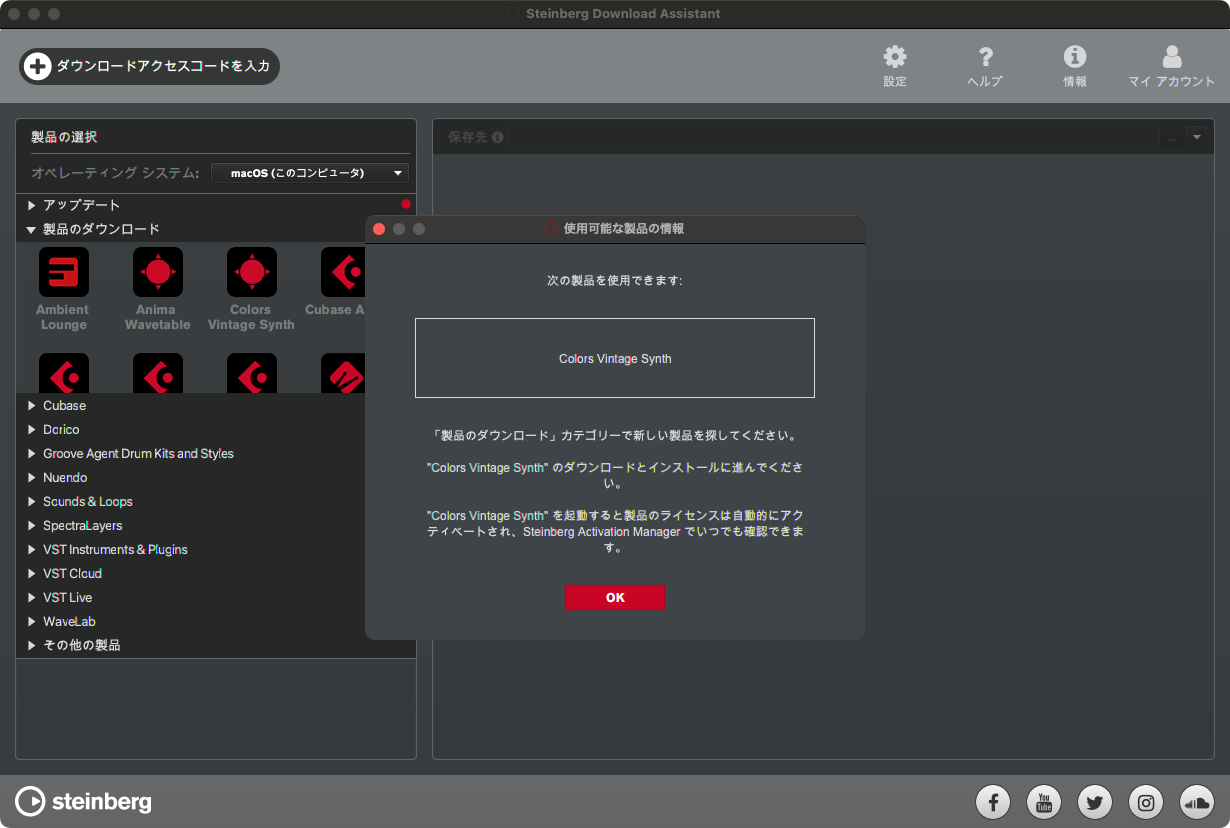
Task: Collapse the 製品のダウンロード category
Action: pyautogui.click(x=32, y=229)
